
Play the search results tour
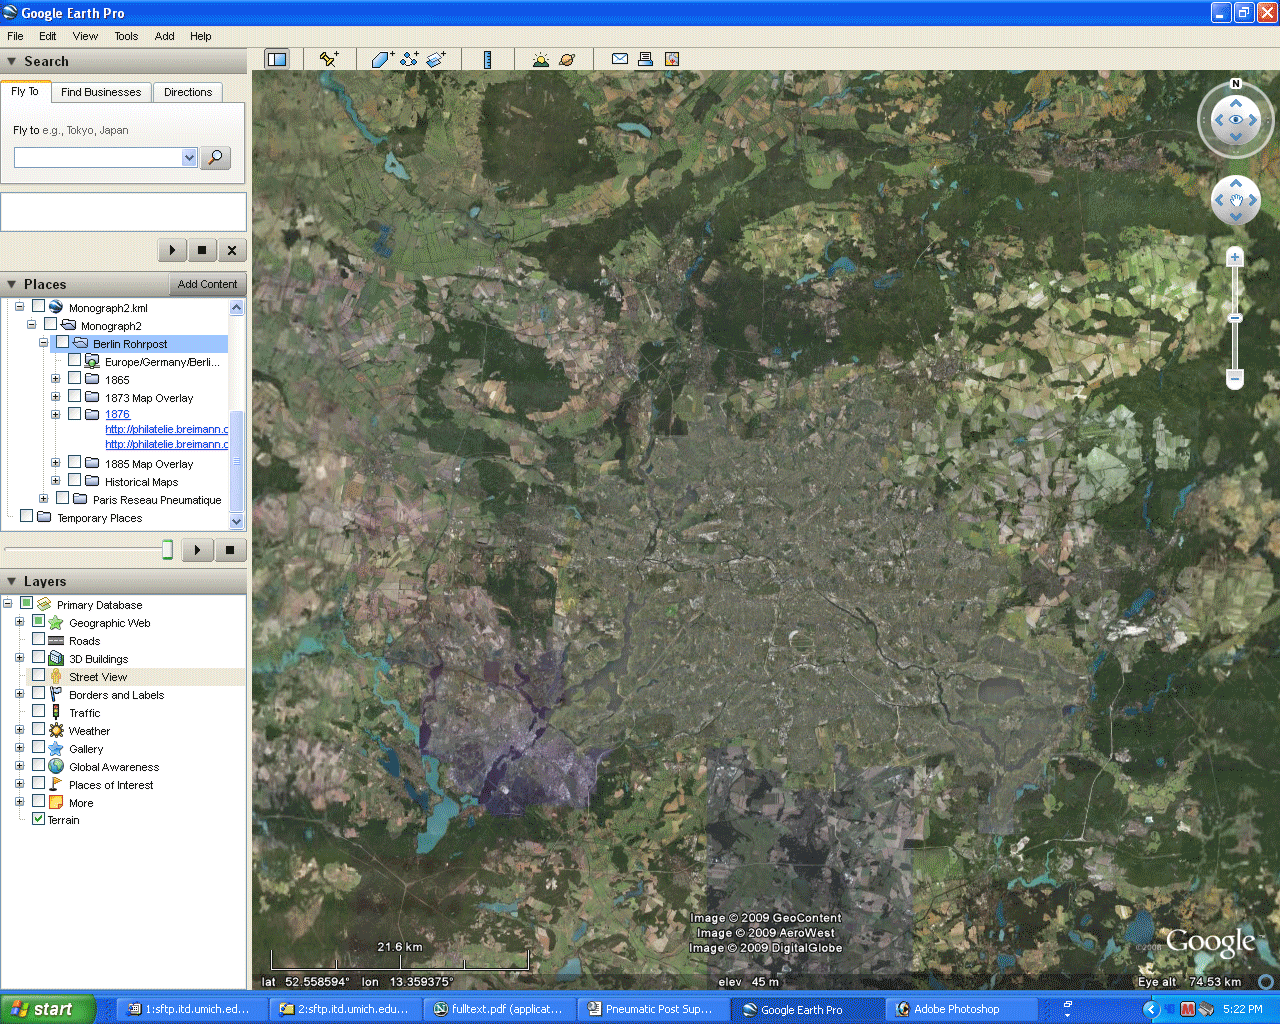coord(172,250)
